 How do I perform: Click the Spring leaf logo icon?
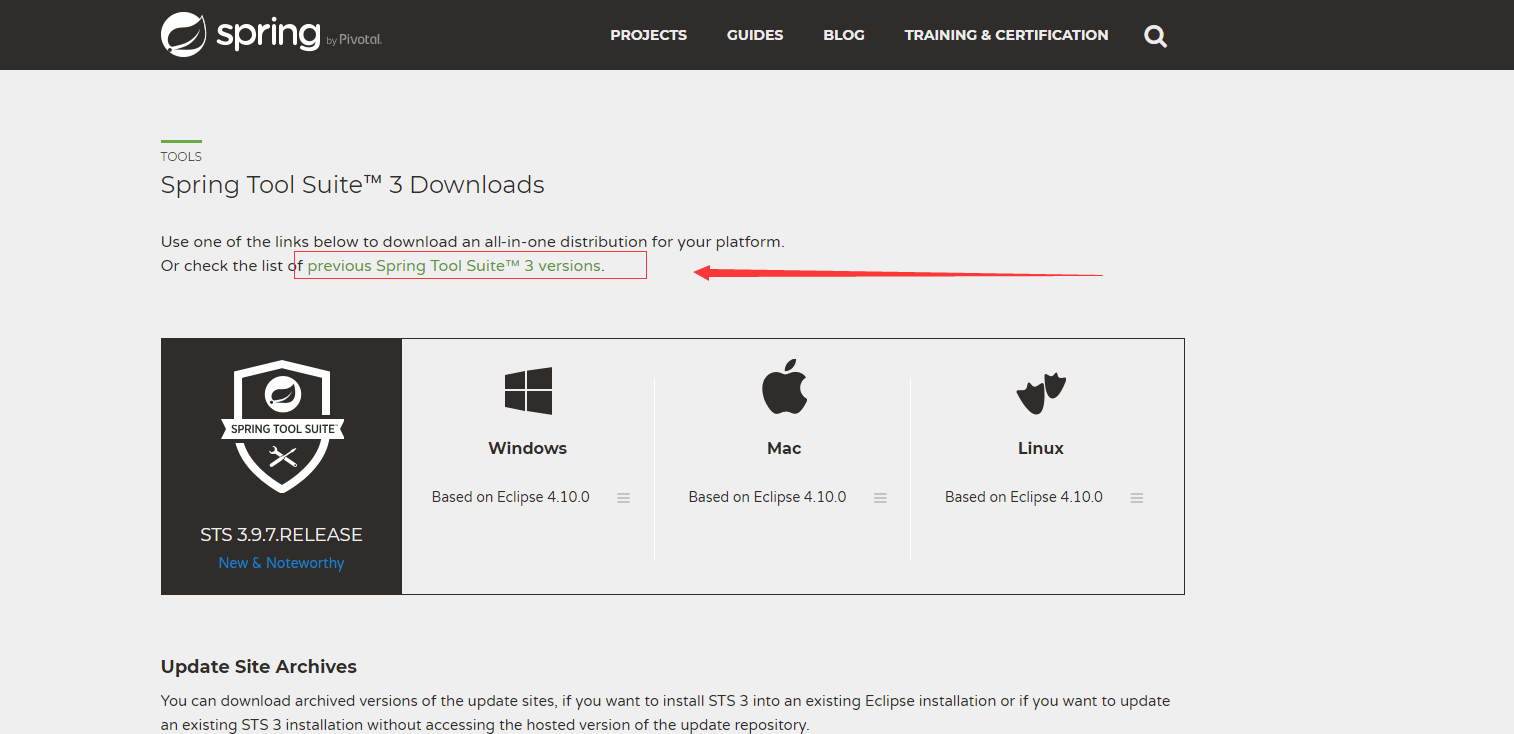click(x=184, y=35)
